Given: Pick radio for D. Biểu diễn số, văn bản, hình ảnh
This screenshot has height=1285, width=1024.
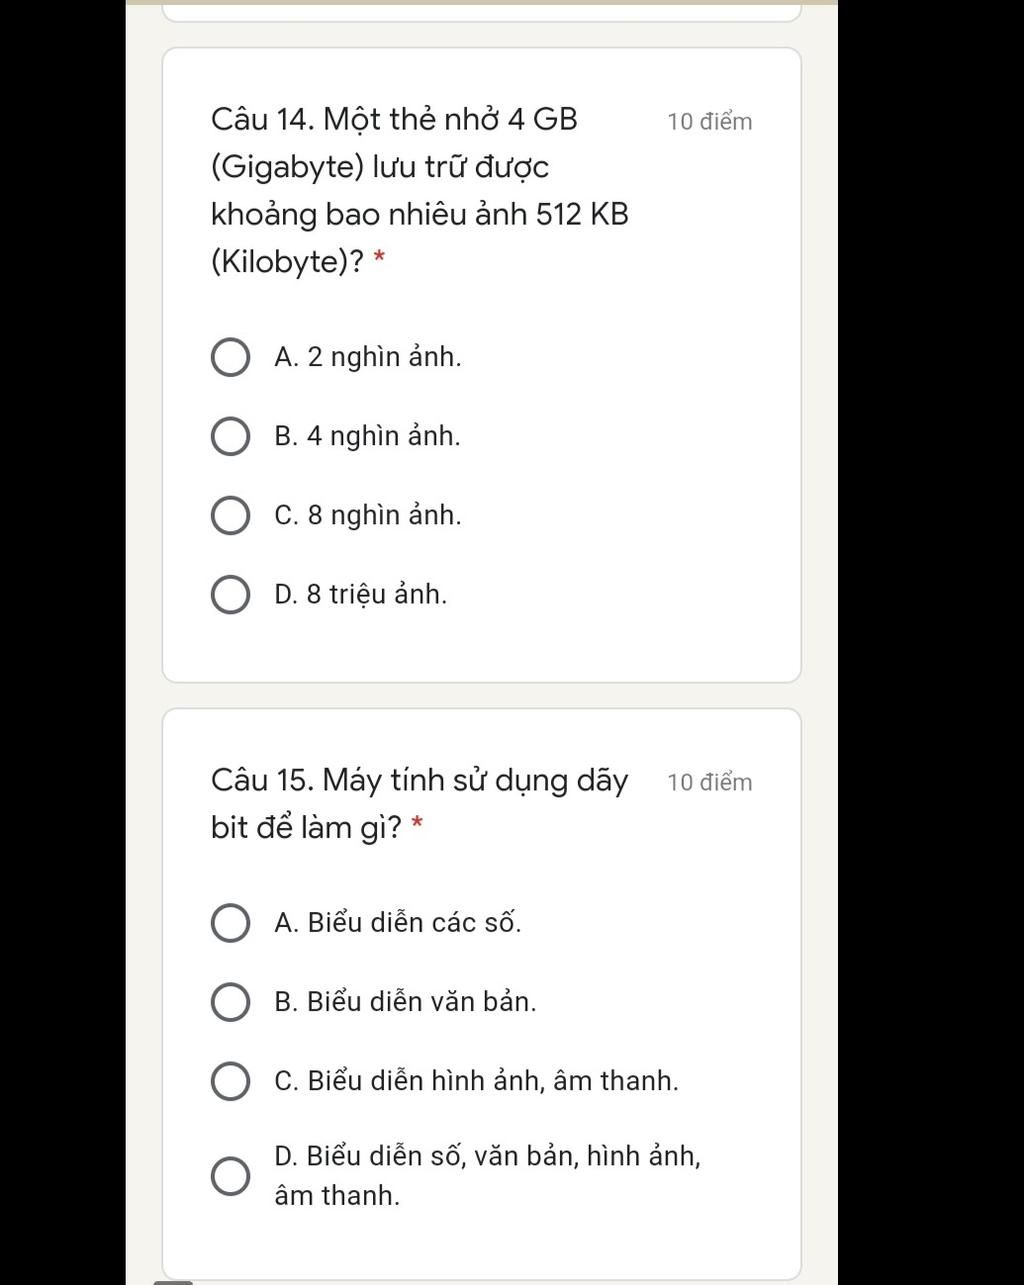Looking at the screenshot, I should pyautogui.click(x=230, y=1176).
